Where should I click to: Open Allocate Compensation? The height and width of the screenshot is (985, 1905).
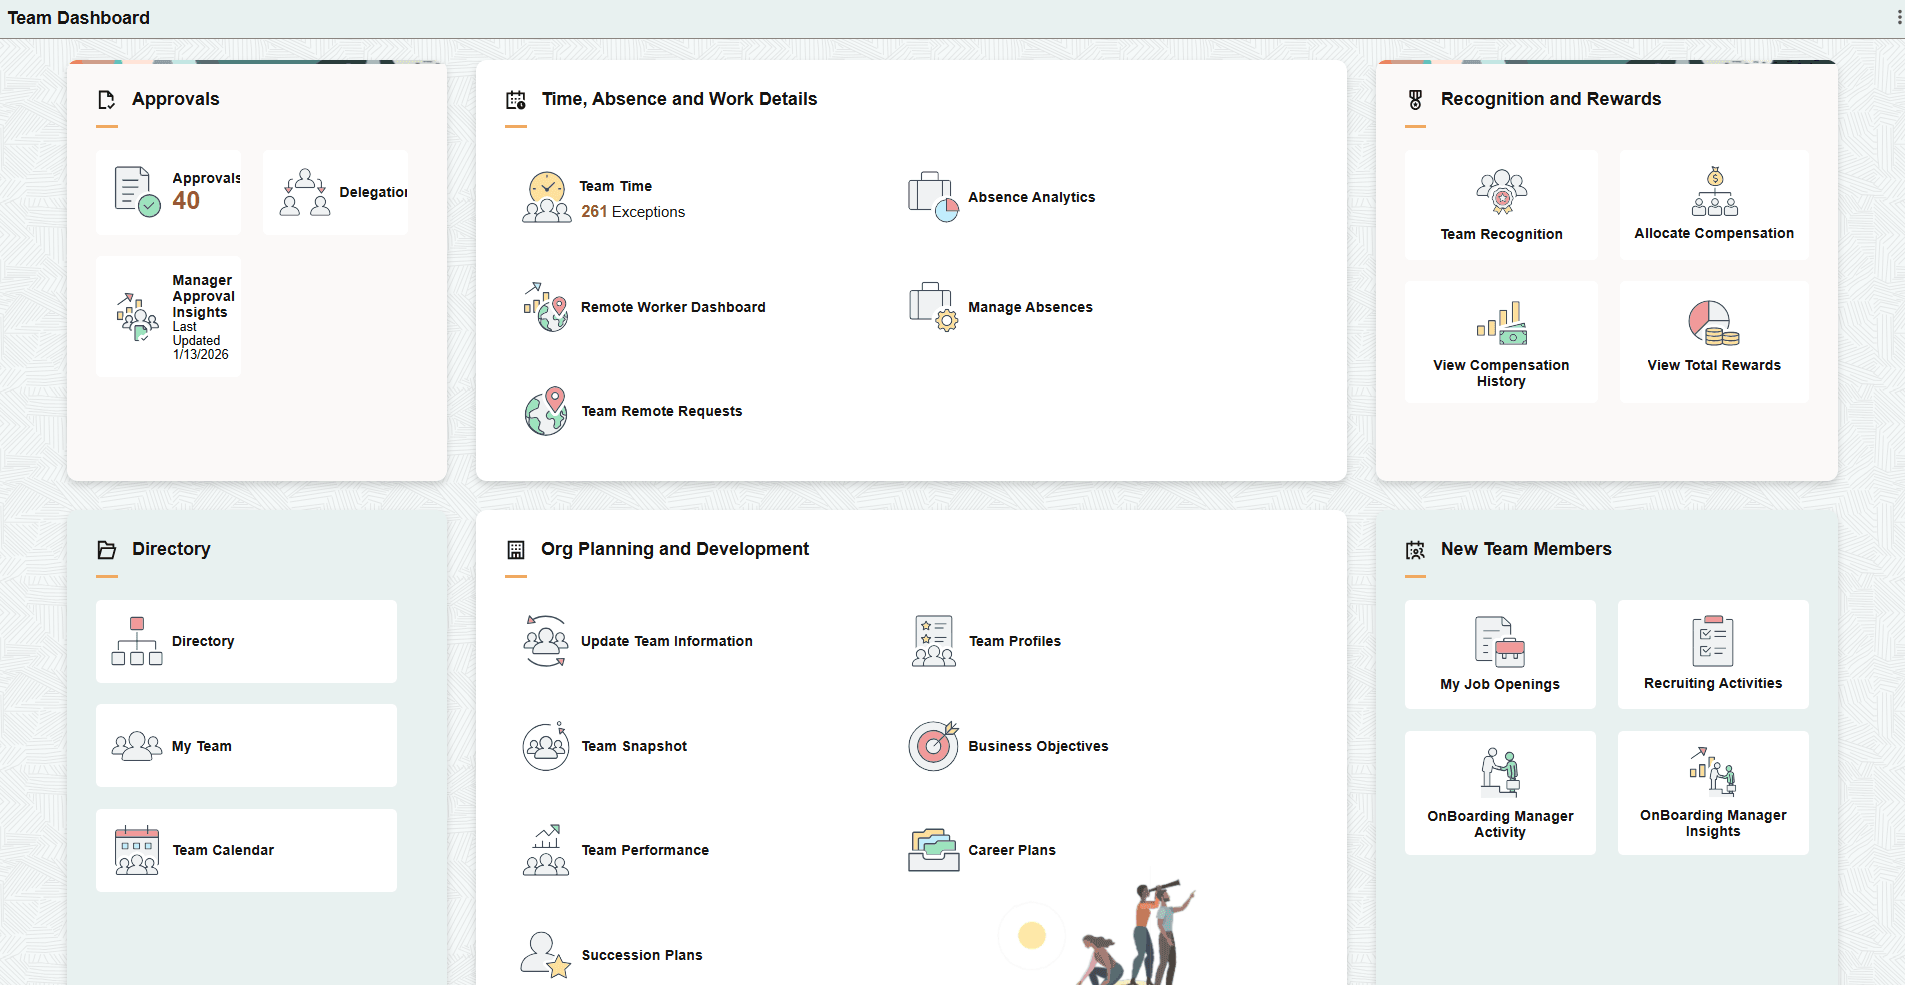(x=1713, y=205)
